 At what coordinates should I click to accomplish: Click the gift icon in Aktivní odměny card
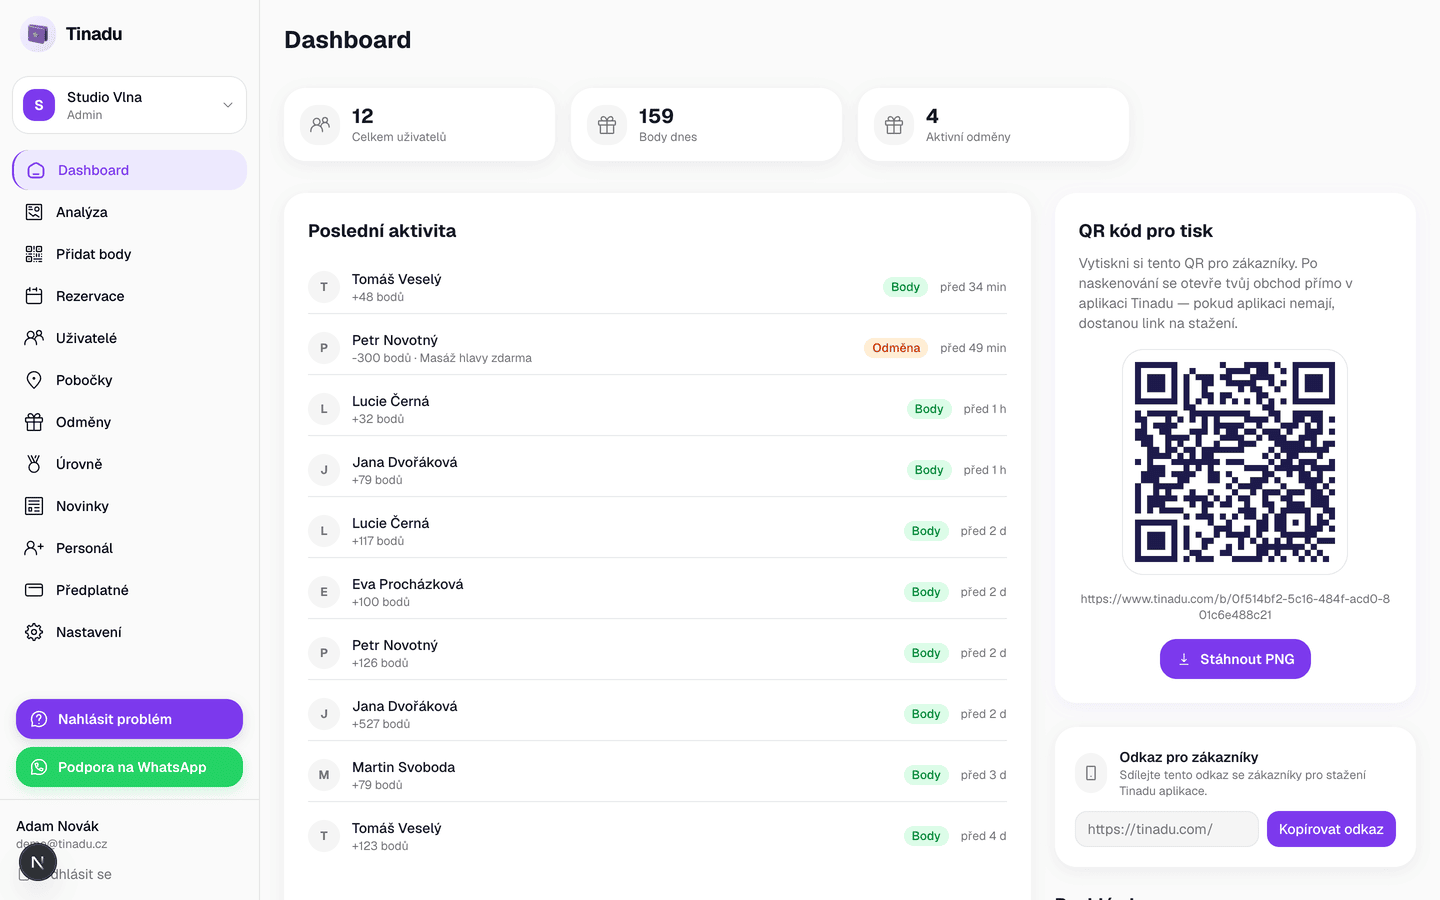(894, 125)
